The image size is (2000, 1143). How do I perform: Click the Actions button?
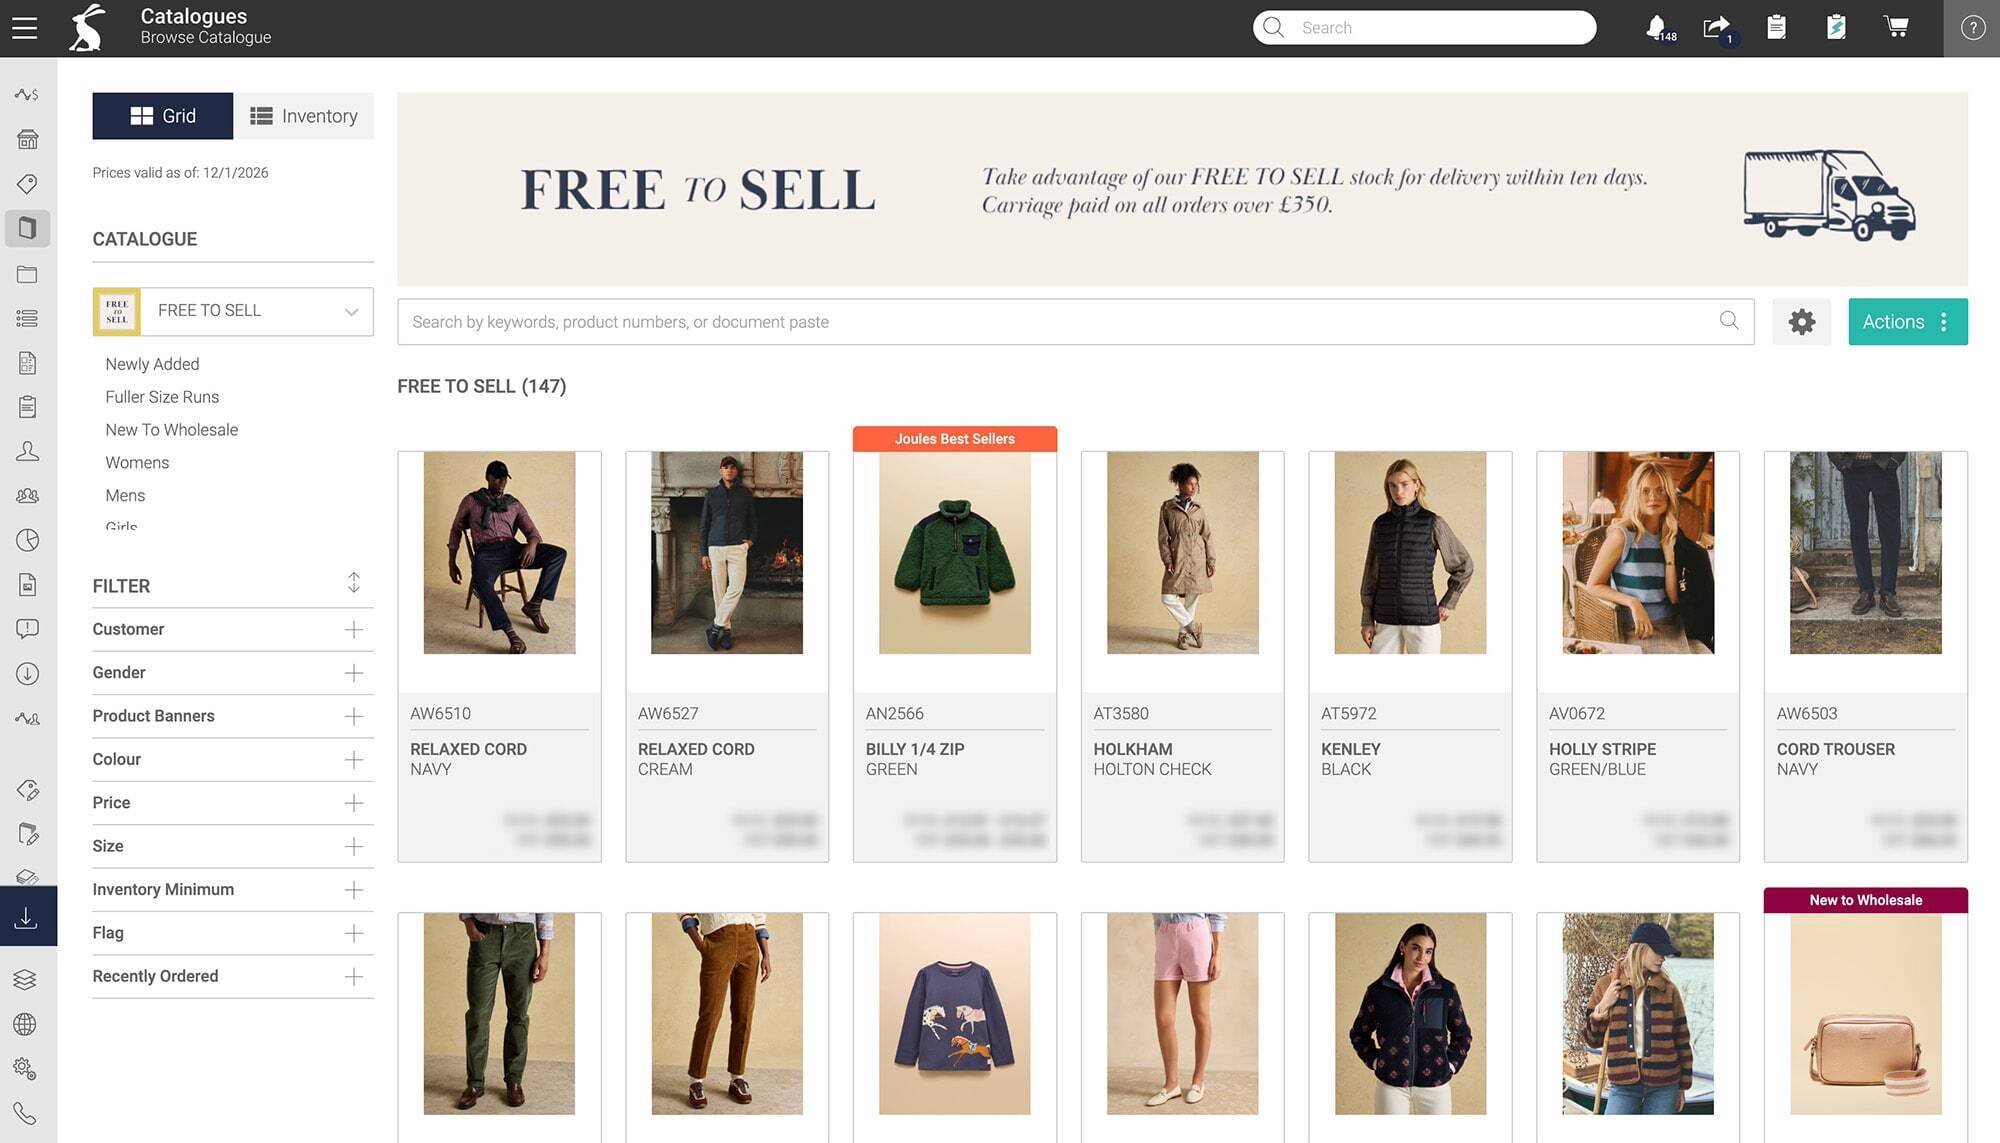1907,322
